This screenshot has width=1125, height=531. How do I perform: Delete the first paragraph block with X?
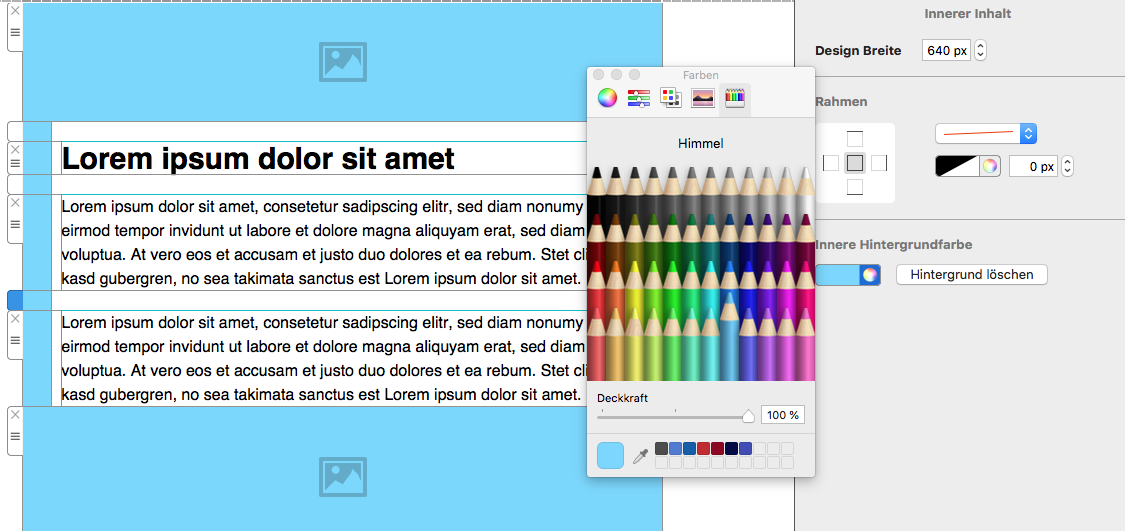[x=15, y=202]
